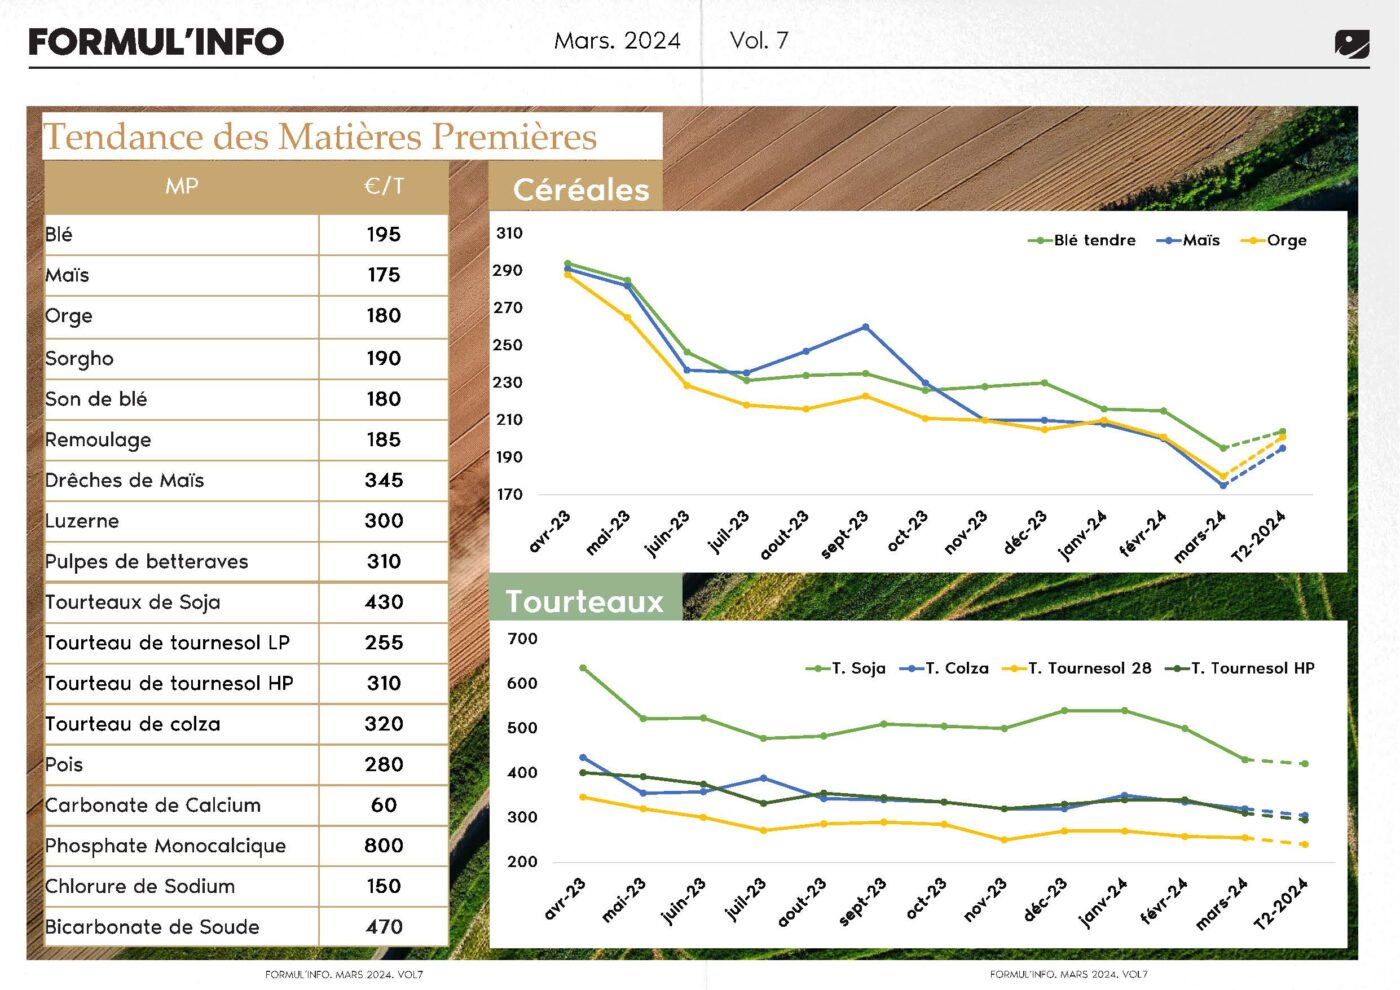This screenshot has height=990, width=1400.
Task: Select the Tourteau de colza label
Action: tap(133, 724)
